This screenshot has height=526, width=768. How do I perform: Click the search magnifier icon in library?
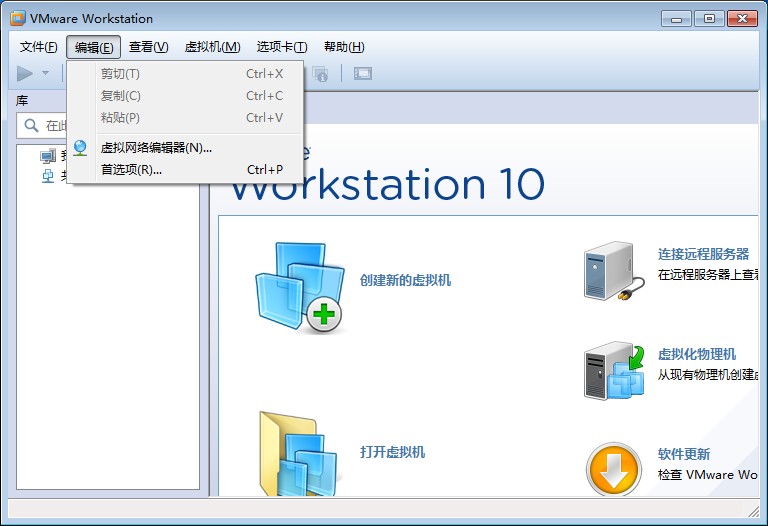click(31, 125)
